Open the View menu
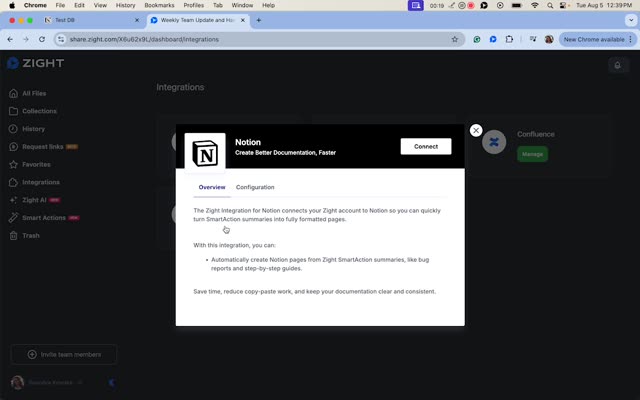Screen dimensions: 640x400 click(x=100, y=5)
